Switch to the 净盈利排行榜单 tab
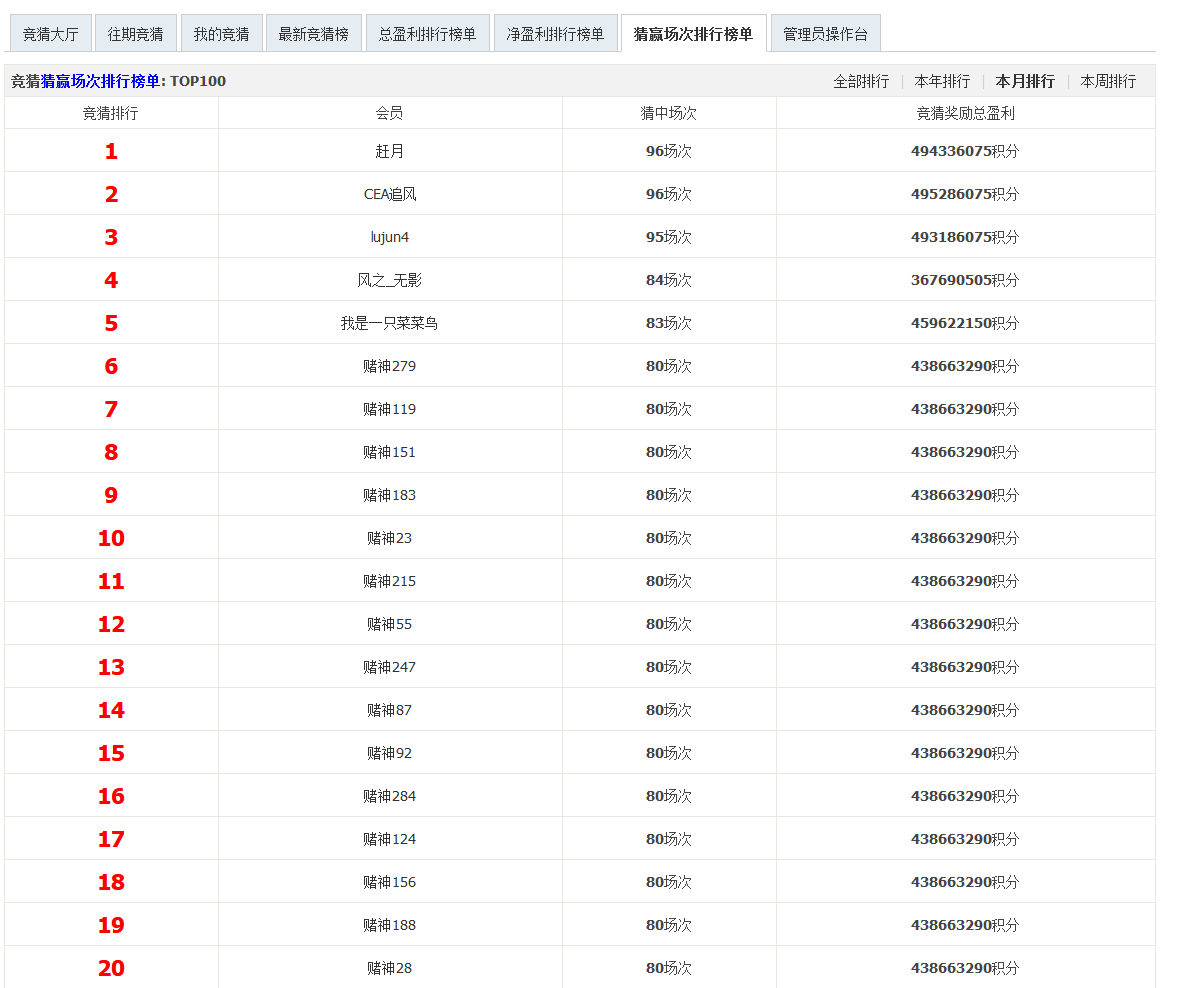Screen dimensions: 1179x988 coord(555,34)
